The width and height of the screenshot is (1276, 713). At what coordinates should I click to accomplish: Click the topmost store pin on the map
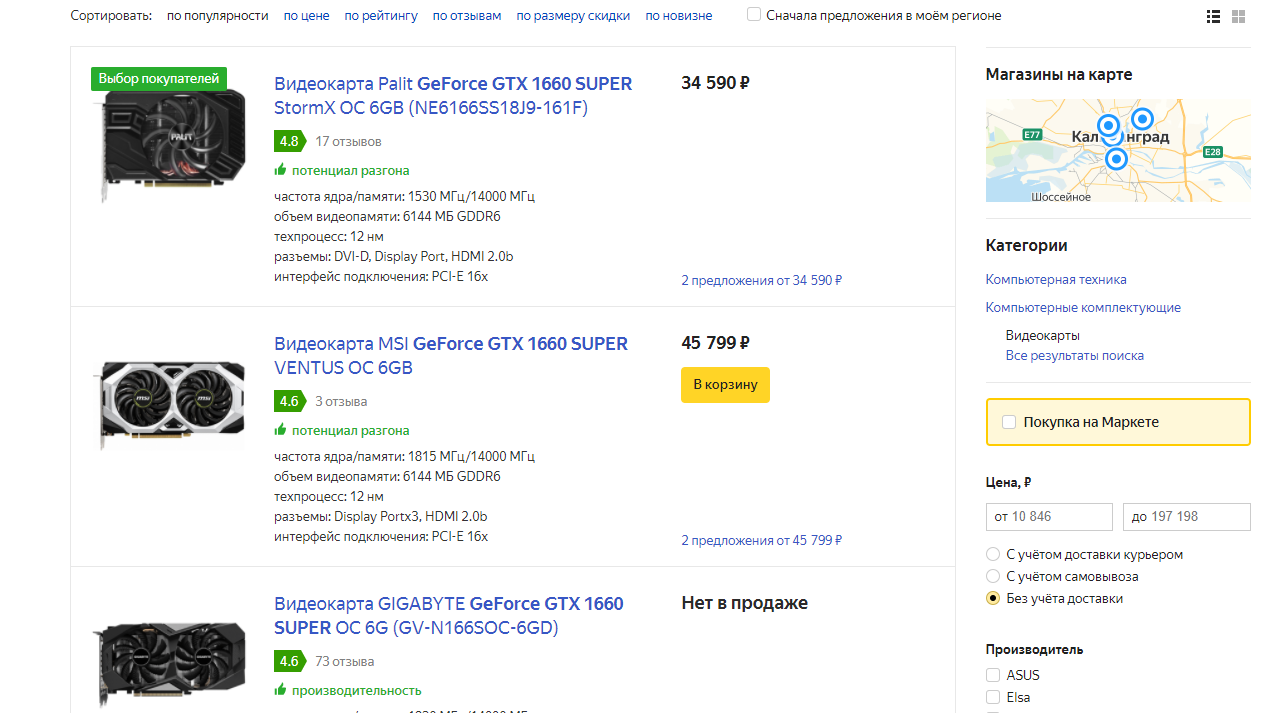(x=1142, y=119)
